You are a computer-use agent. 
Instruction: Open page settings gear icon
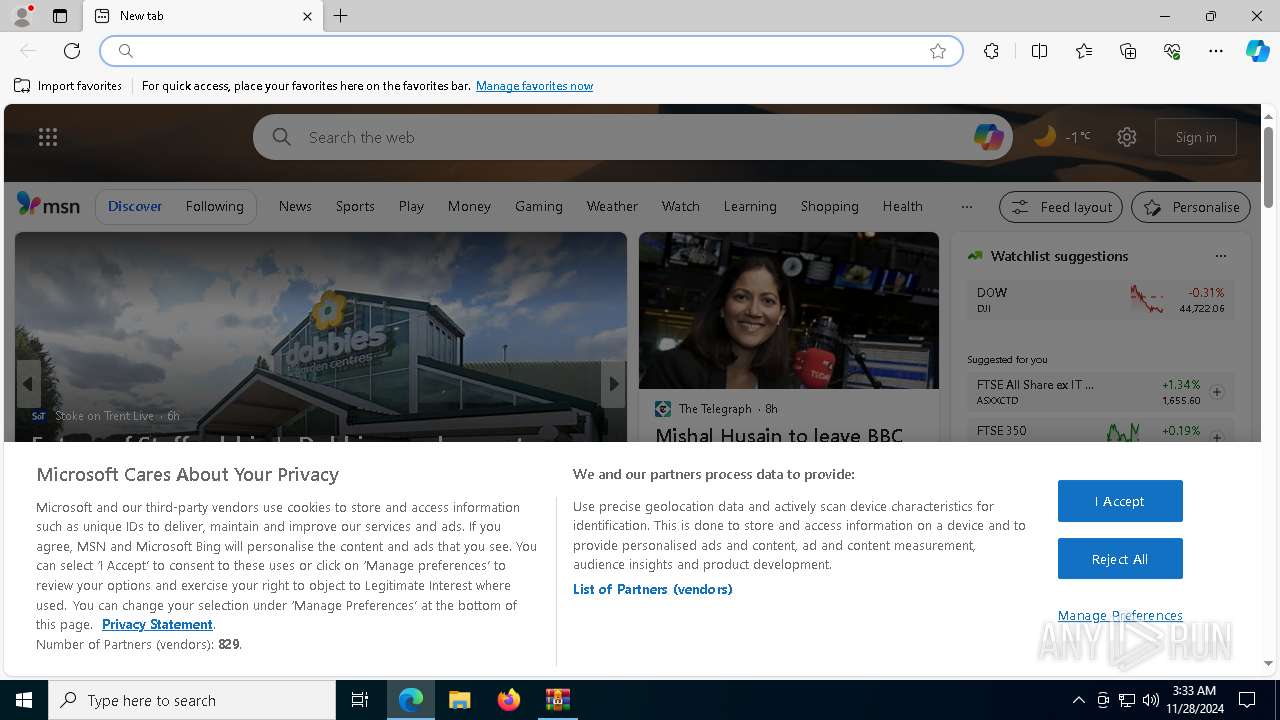pyautogui.click(x=1127, y=137)
